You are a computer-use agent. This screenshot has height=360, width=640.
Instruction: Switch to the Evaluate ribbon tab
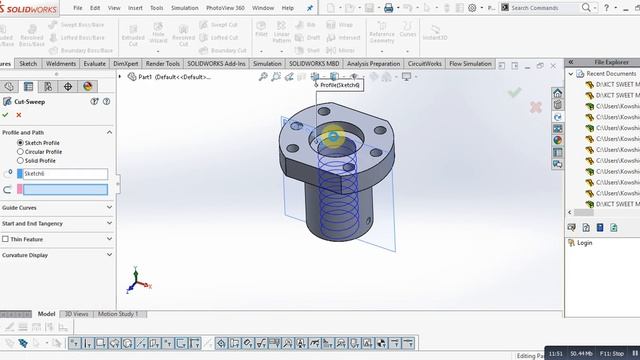pyautogui.click(x=94, y=64)
